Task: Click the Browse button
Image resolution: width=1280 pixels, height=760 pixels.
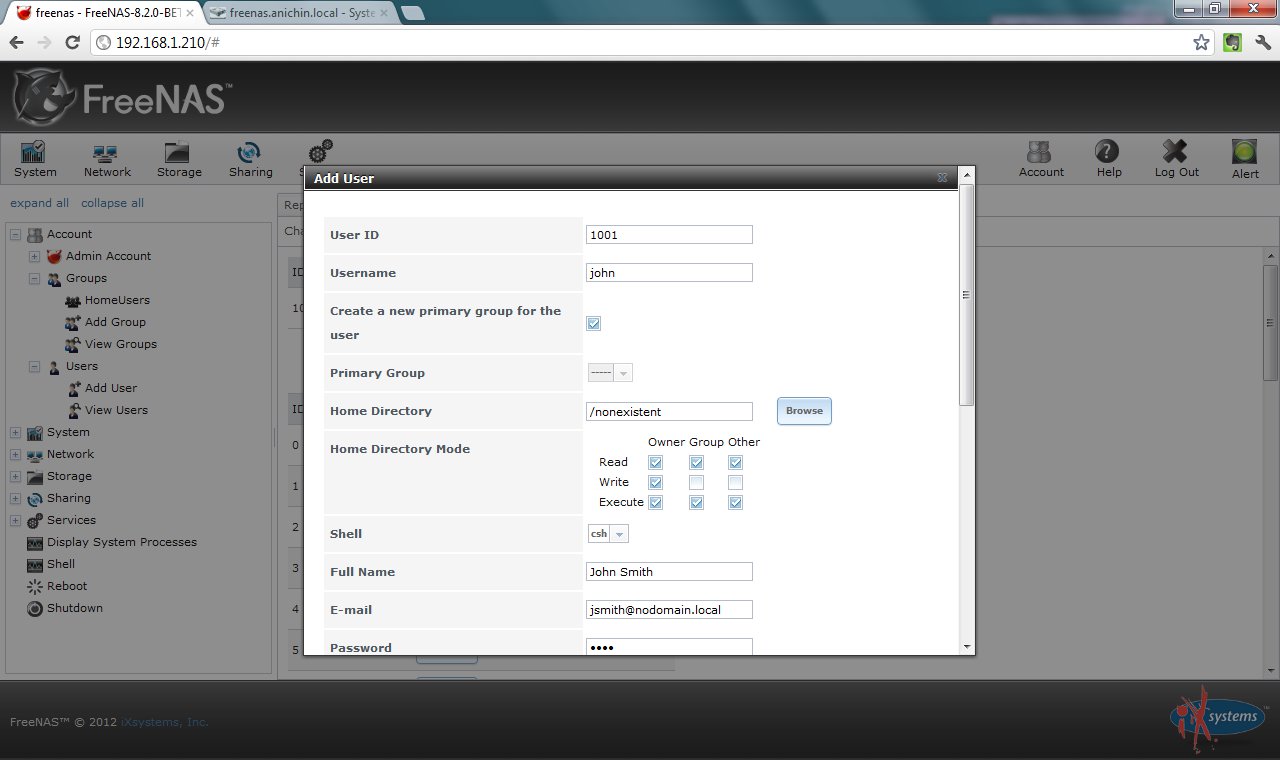Action: click(x=804, y=411)
